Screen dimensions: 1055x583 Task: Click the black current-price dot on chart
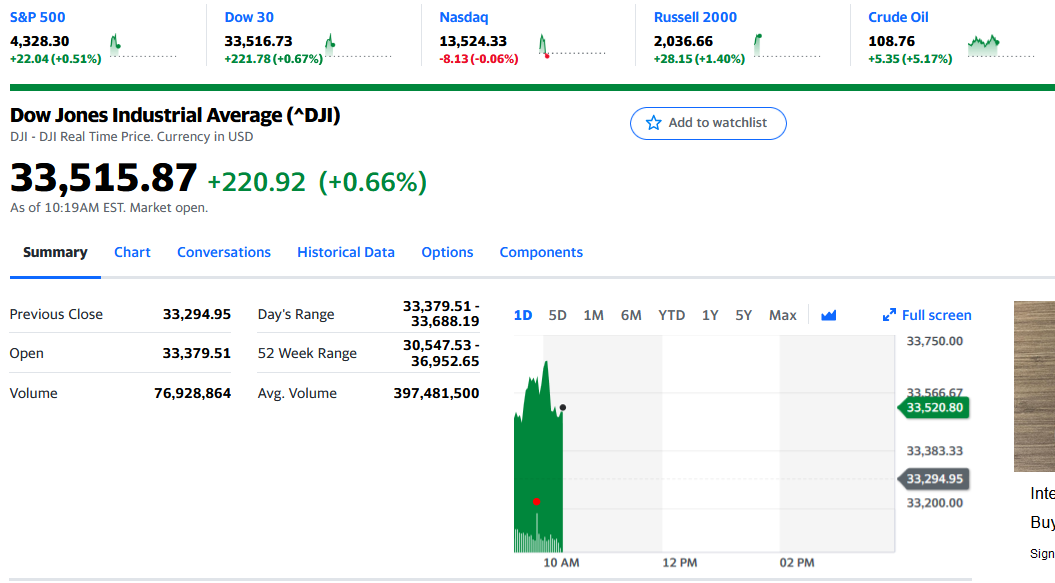point(562,407)
